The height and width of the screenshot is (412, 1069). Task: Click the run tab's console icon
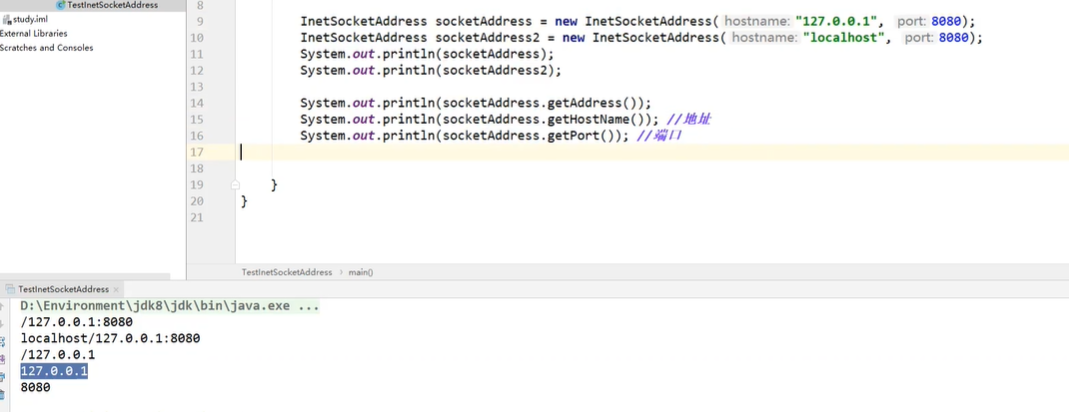coord(9,289)
